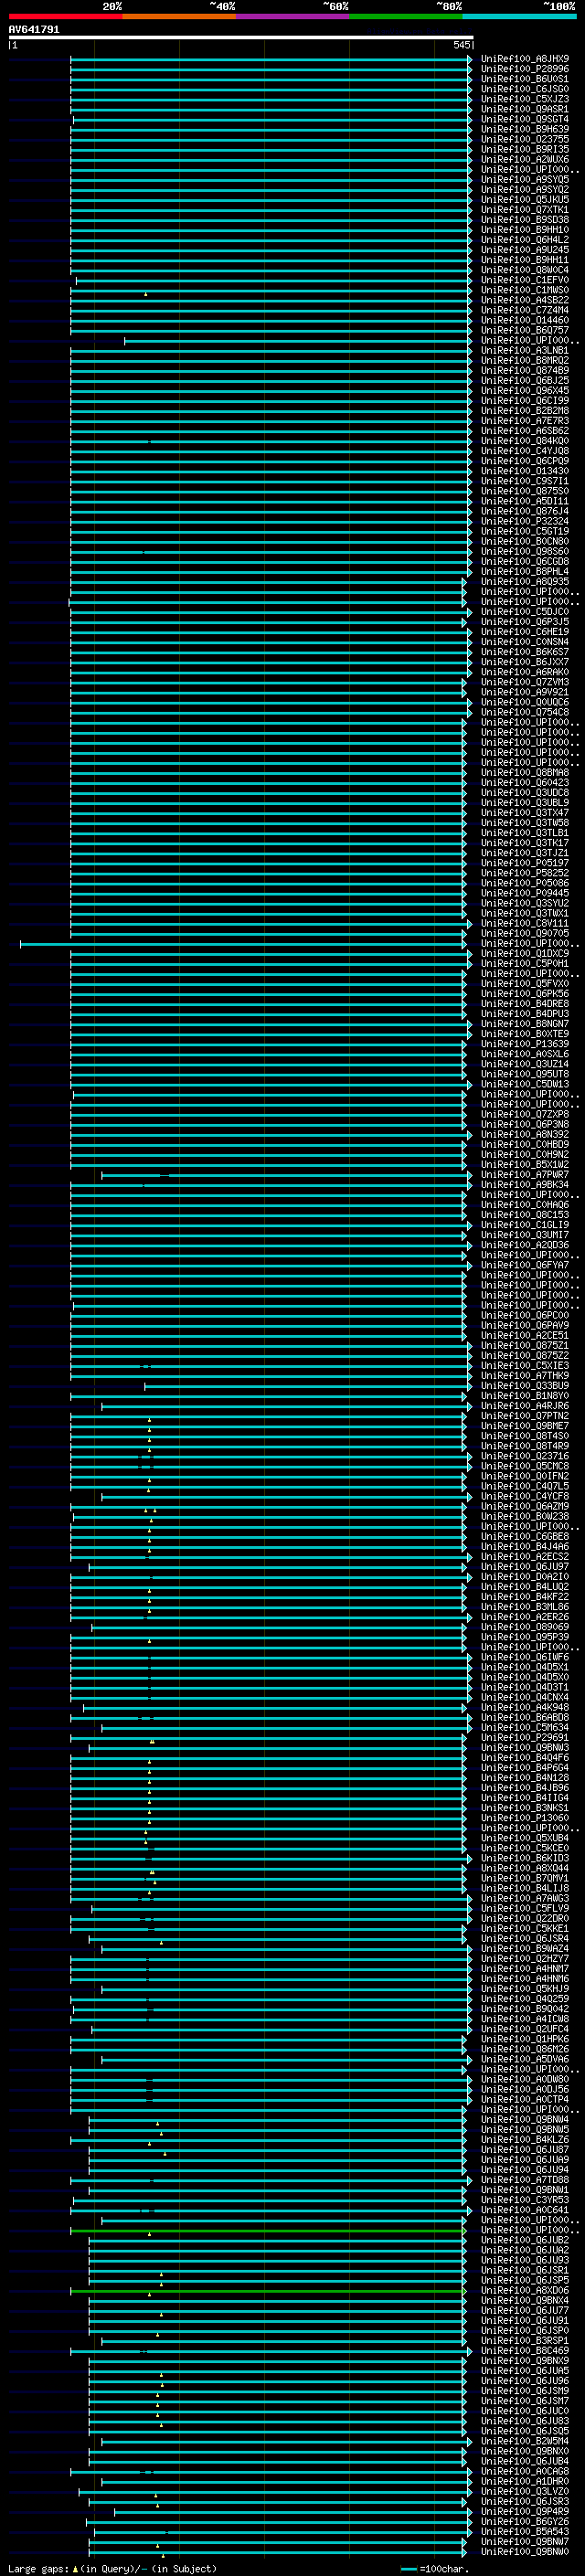Select the UniRef100_A8N392 label
Viewport: 585px width, 2576px height.
[x=524, y=1134]
